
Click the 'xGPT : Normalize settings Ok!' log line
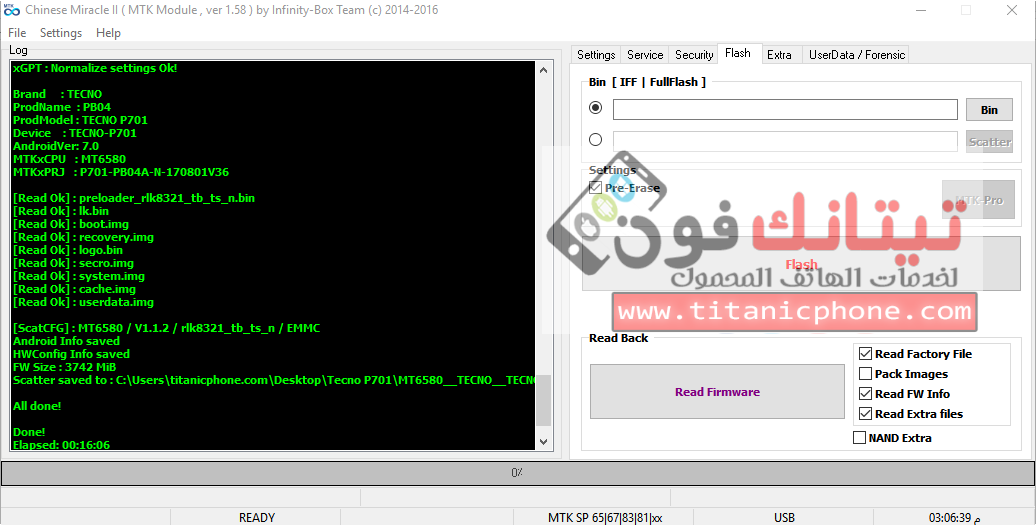tap(95, 68)
